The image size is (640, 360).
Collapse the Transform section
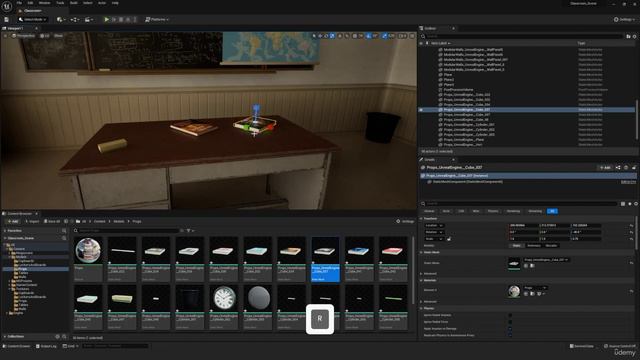(422, 218)
